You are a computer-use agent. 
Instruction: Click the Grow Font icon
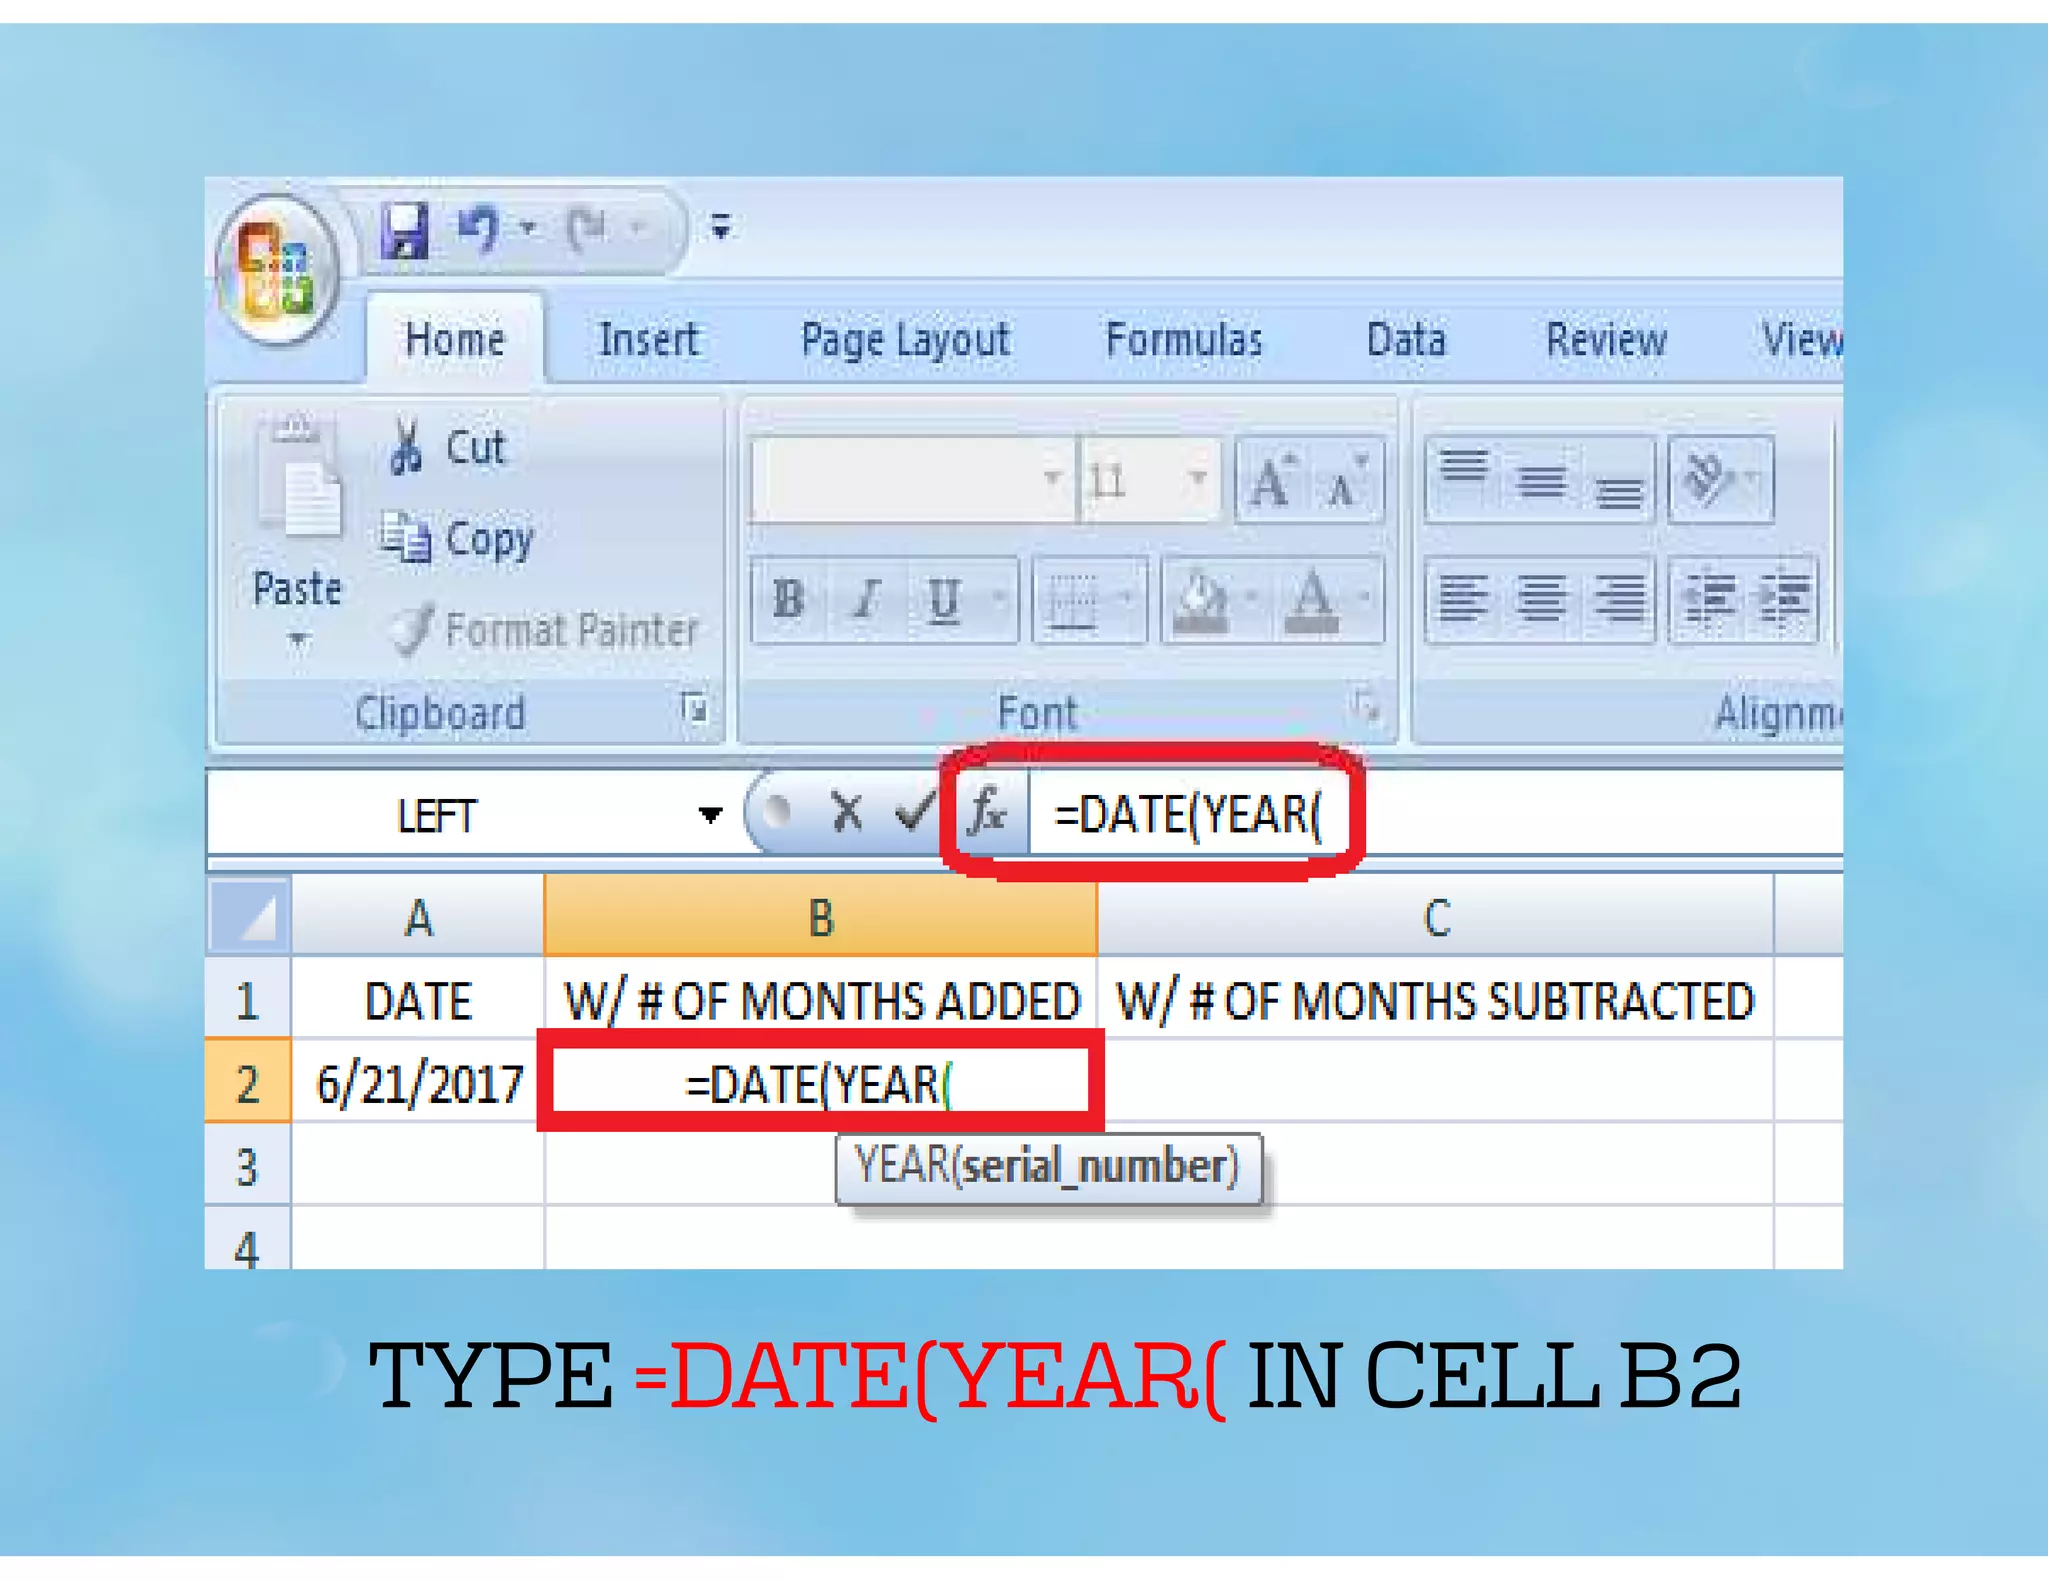(1273, 482)
